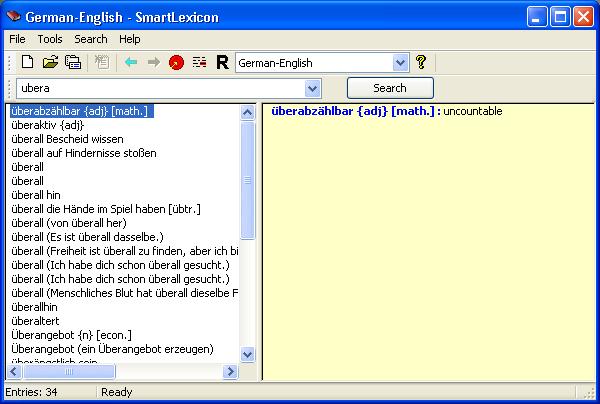Minimize the SmartLexicon window
This screenshot has height=404, width=600.
point(536,17)
